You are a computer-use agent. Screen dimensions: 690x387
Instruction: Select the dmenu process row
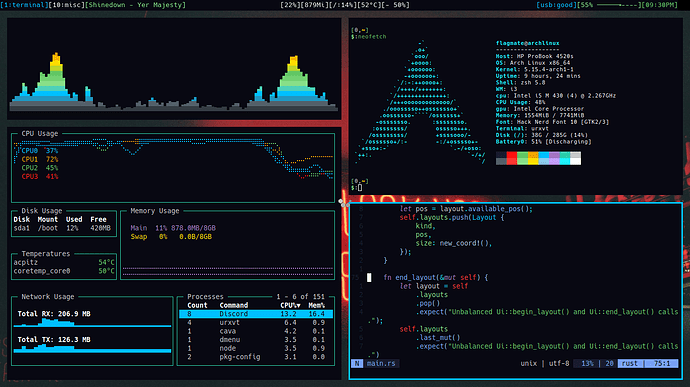256,339
